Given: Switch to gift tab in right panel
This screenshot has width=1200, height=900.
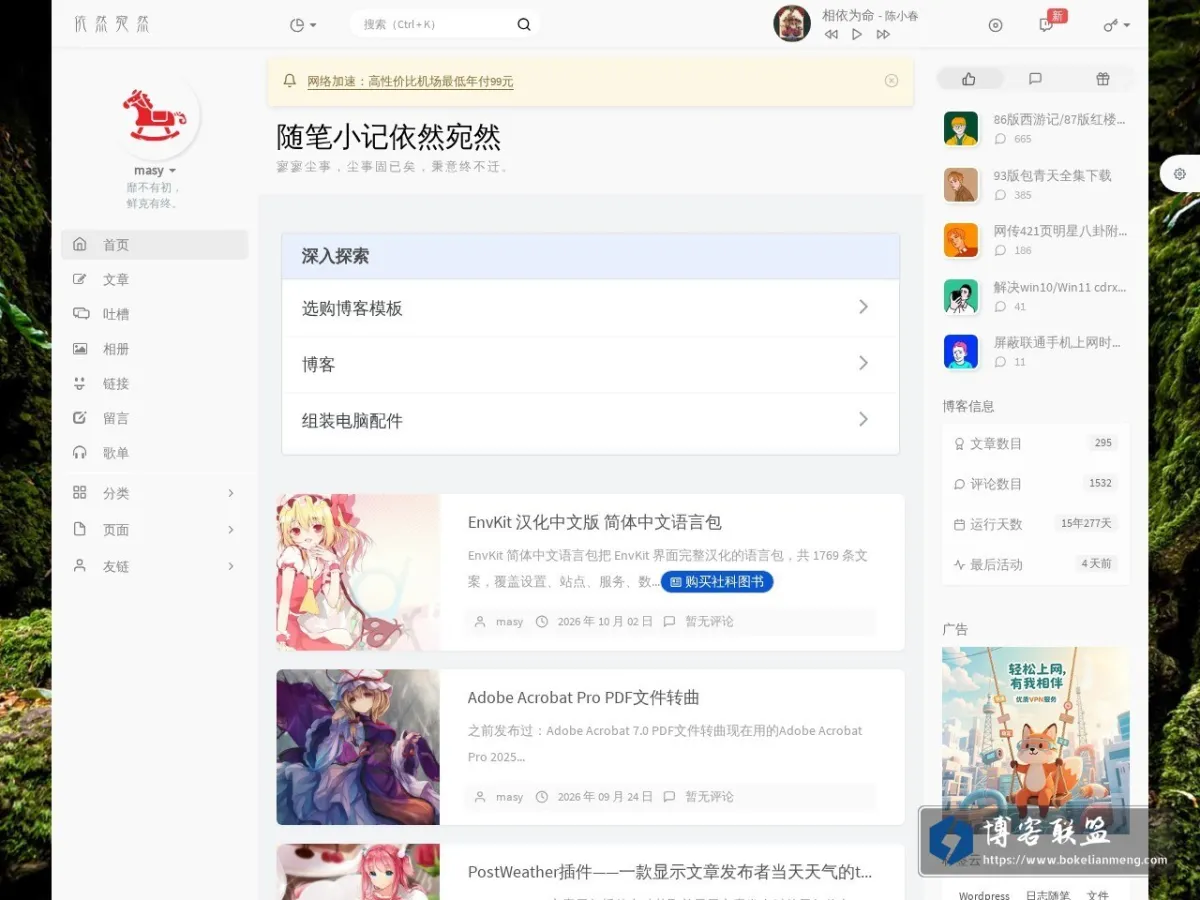Looking at the screenshot, I should 1102,79.
